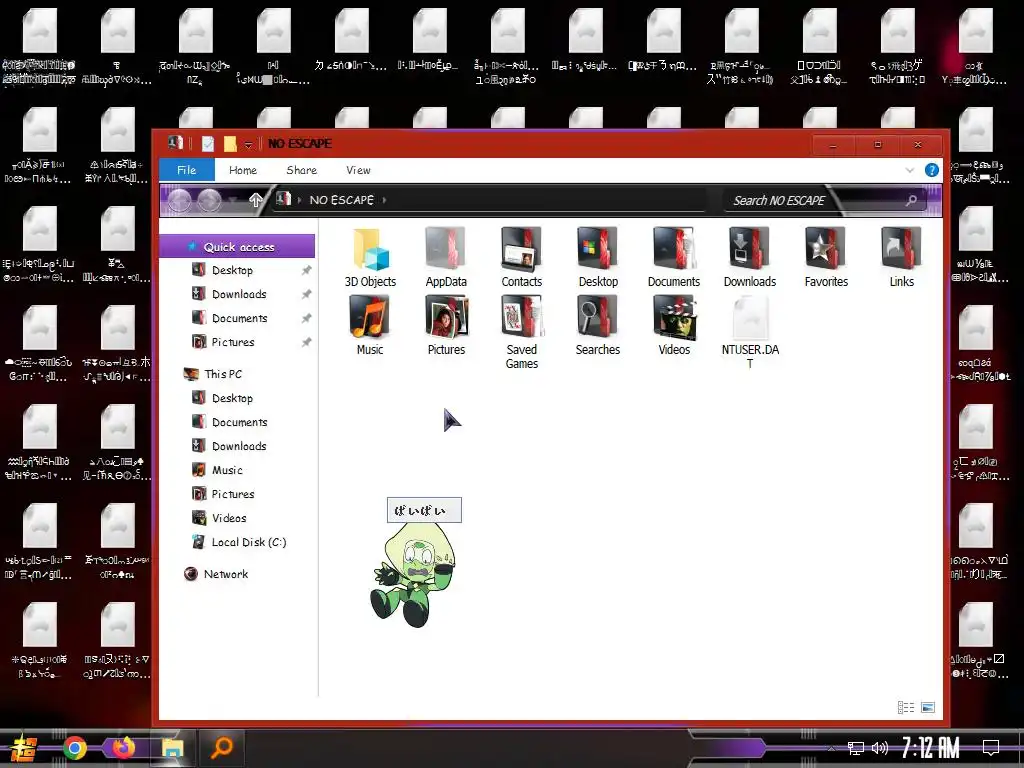Open the Downloads folder in file pane
The width and height of the screenshot is (1024, 768).
pyautogui.click(x=750, y=258)
